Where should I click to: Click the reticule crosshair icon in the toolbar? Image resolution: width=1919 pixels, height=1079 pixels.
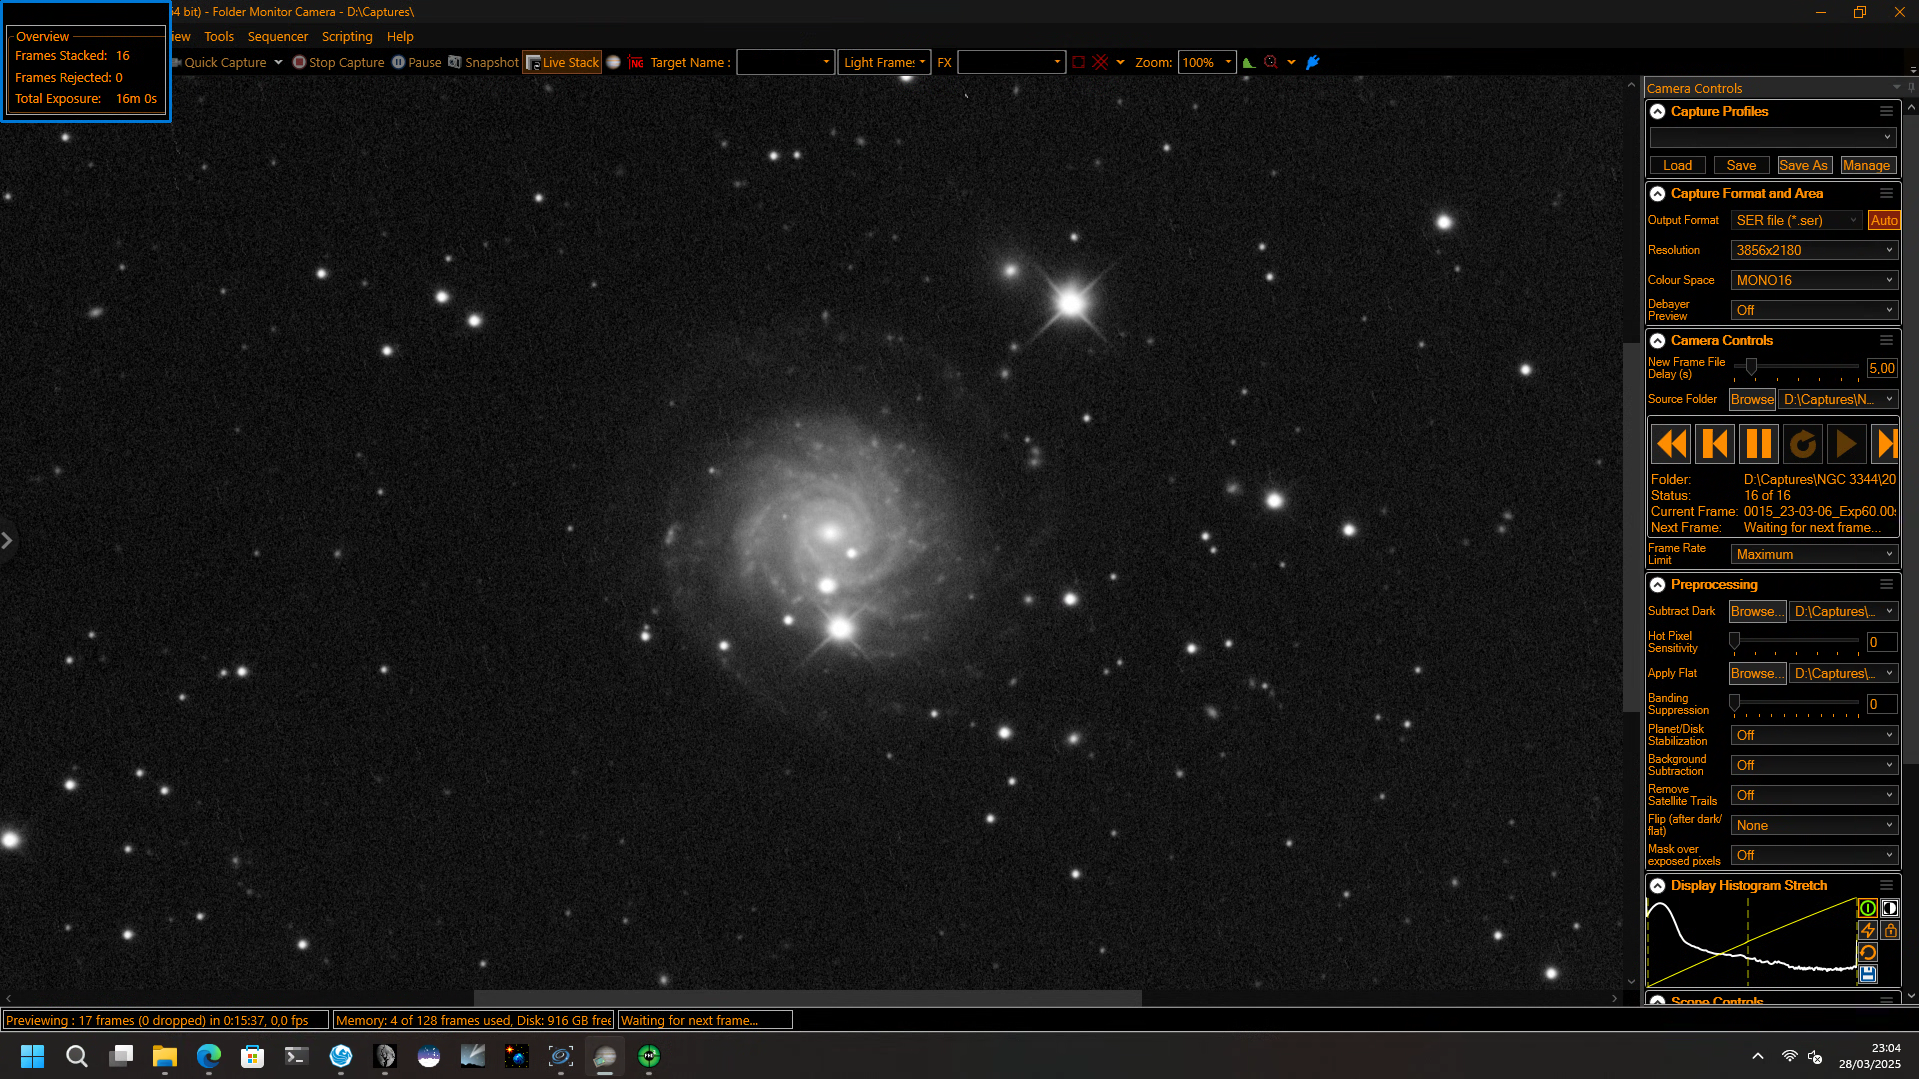point(1100,62)
